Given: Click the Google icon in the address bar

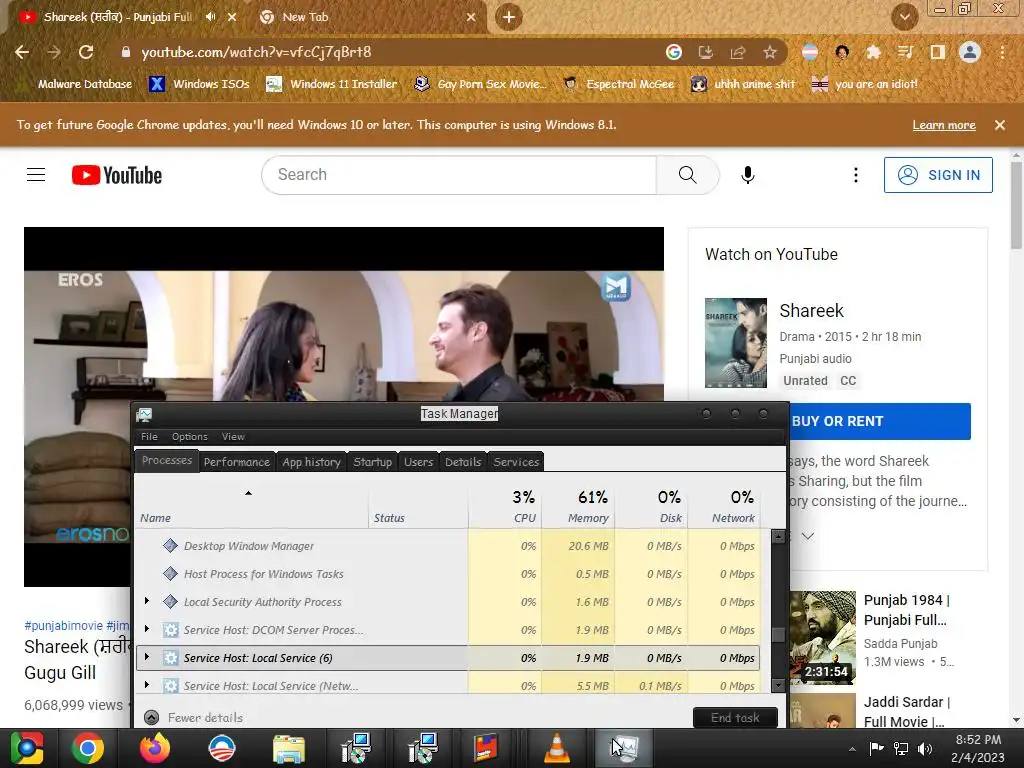Looking at the screenshot, I should pyautogui.click(x=674, y=52).
